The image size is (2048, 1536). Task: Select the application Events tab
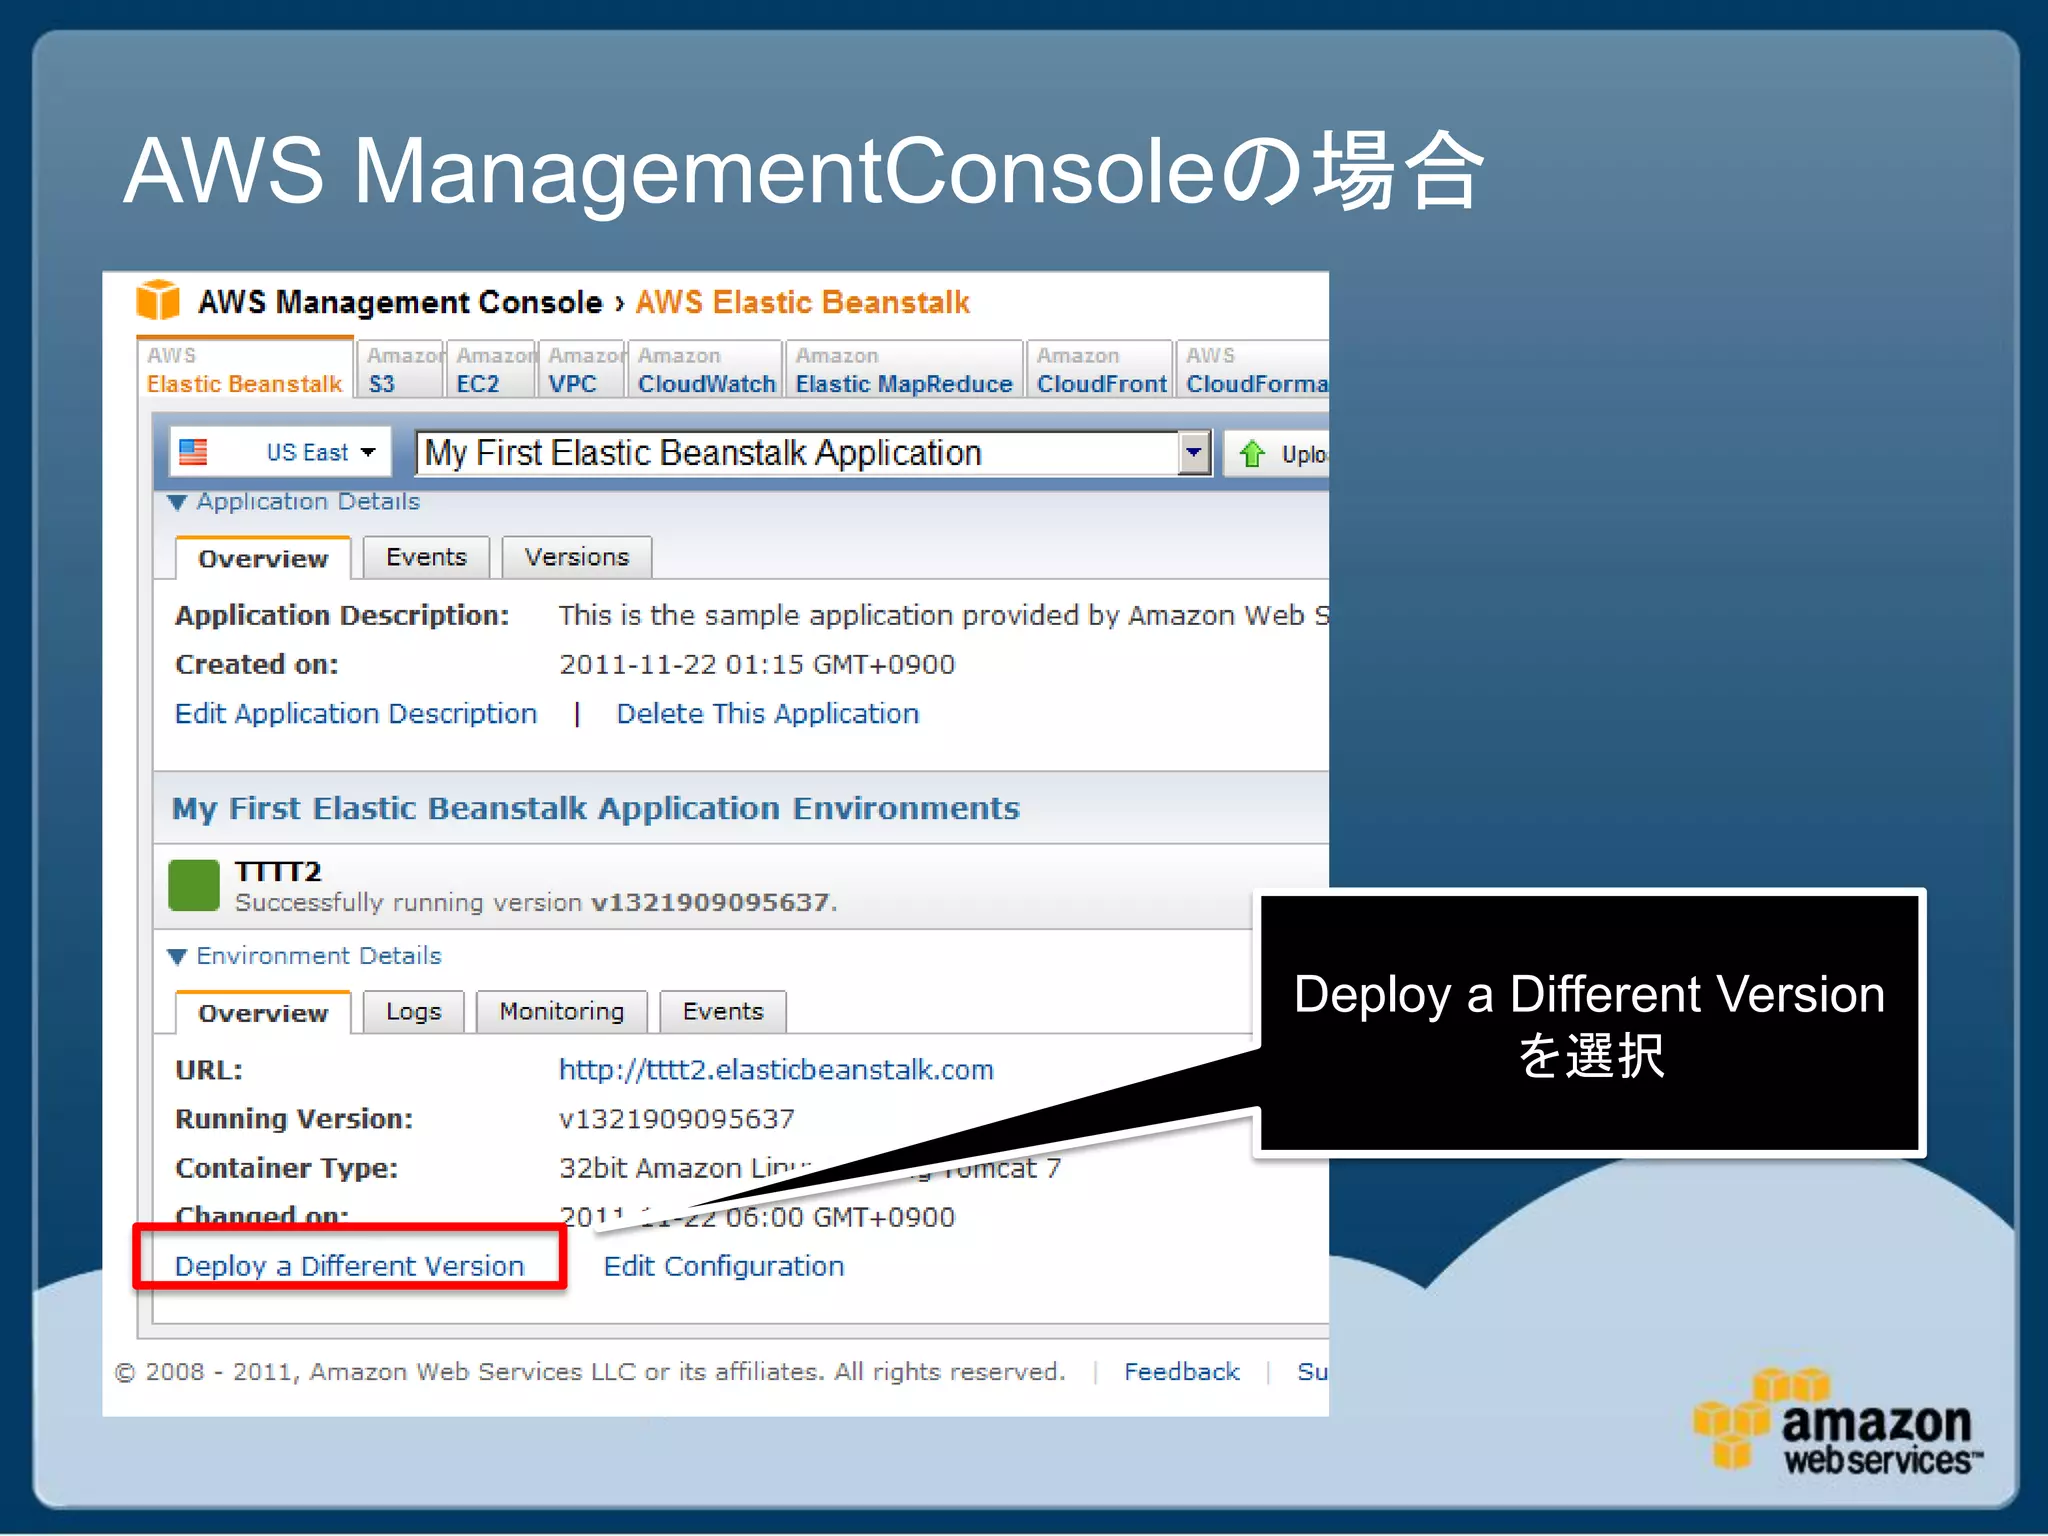(x=426, y=557)
